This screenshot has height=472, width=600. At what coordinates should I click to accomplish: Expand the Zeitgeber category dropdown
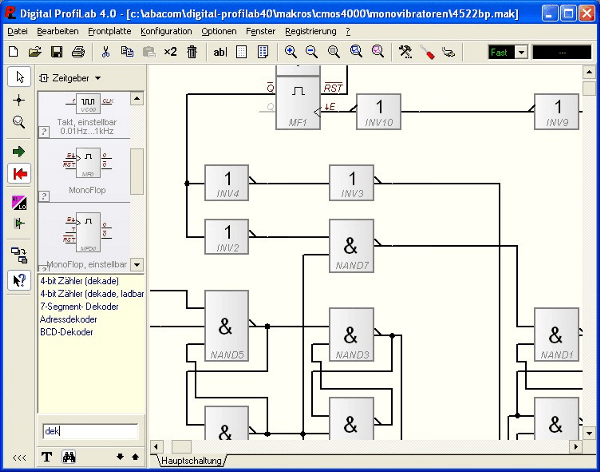[x=98, y=78]
